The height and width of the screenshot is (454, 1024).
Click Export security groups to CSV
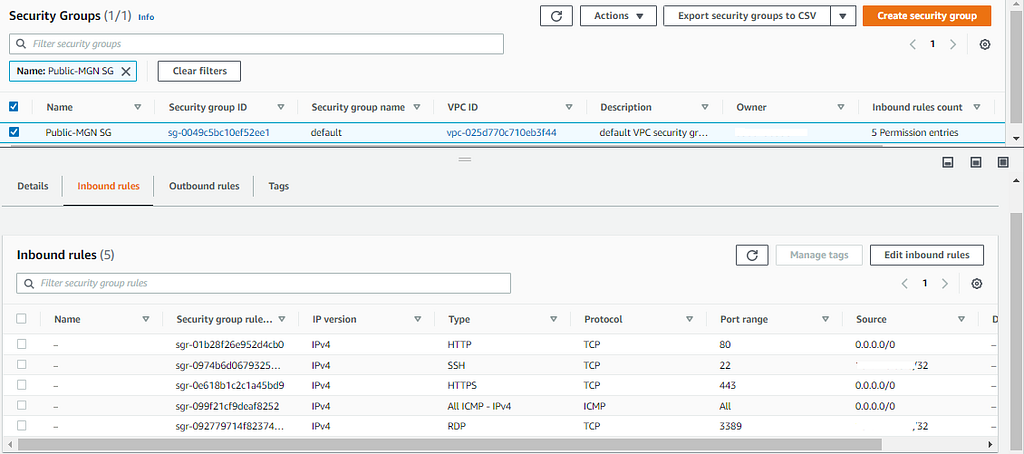747,16
